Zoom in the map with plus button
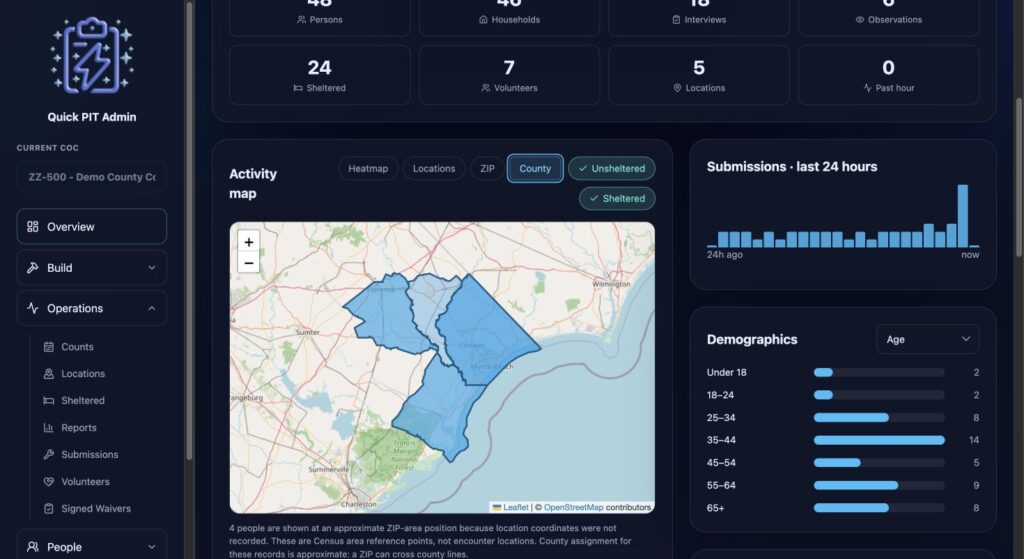Image resolution: width=1024 pixels, height=559 pixels. [249, 242]
